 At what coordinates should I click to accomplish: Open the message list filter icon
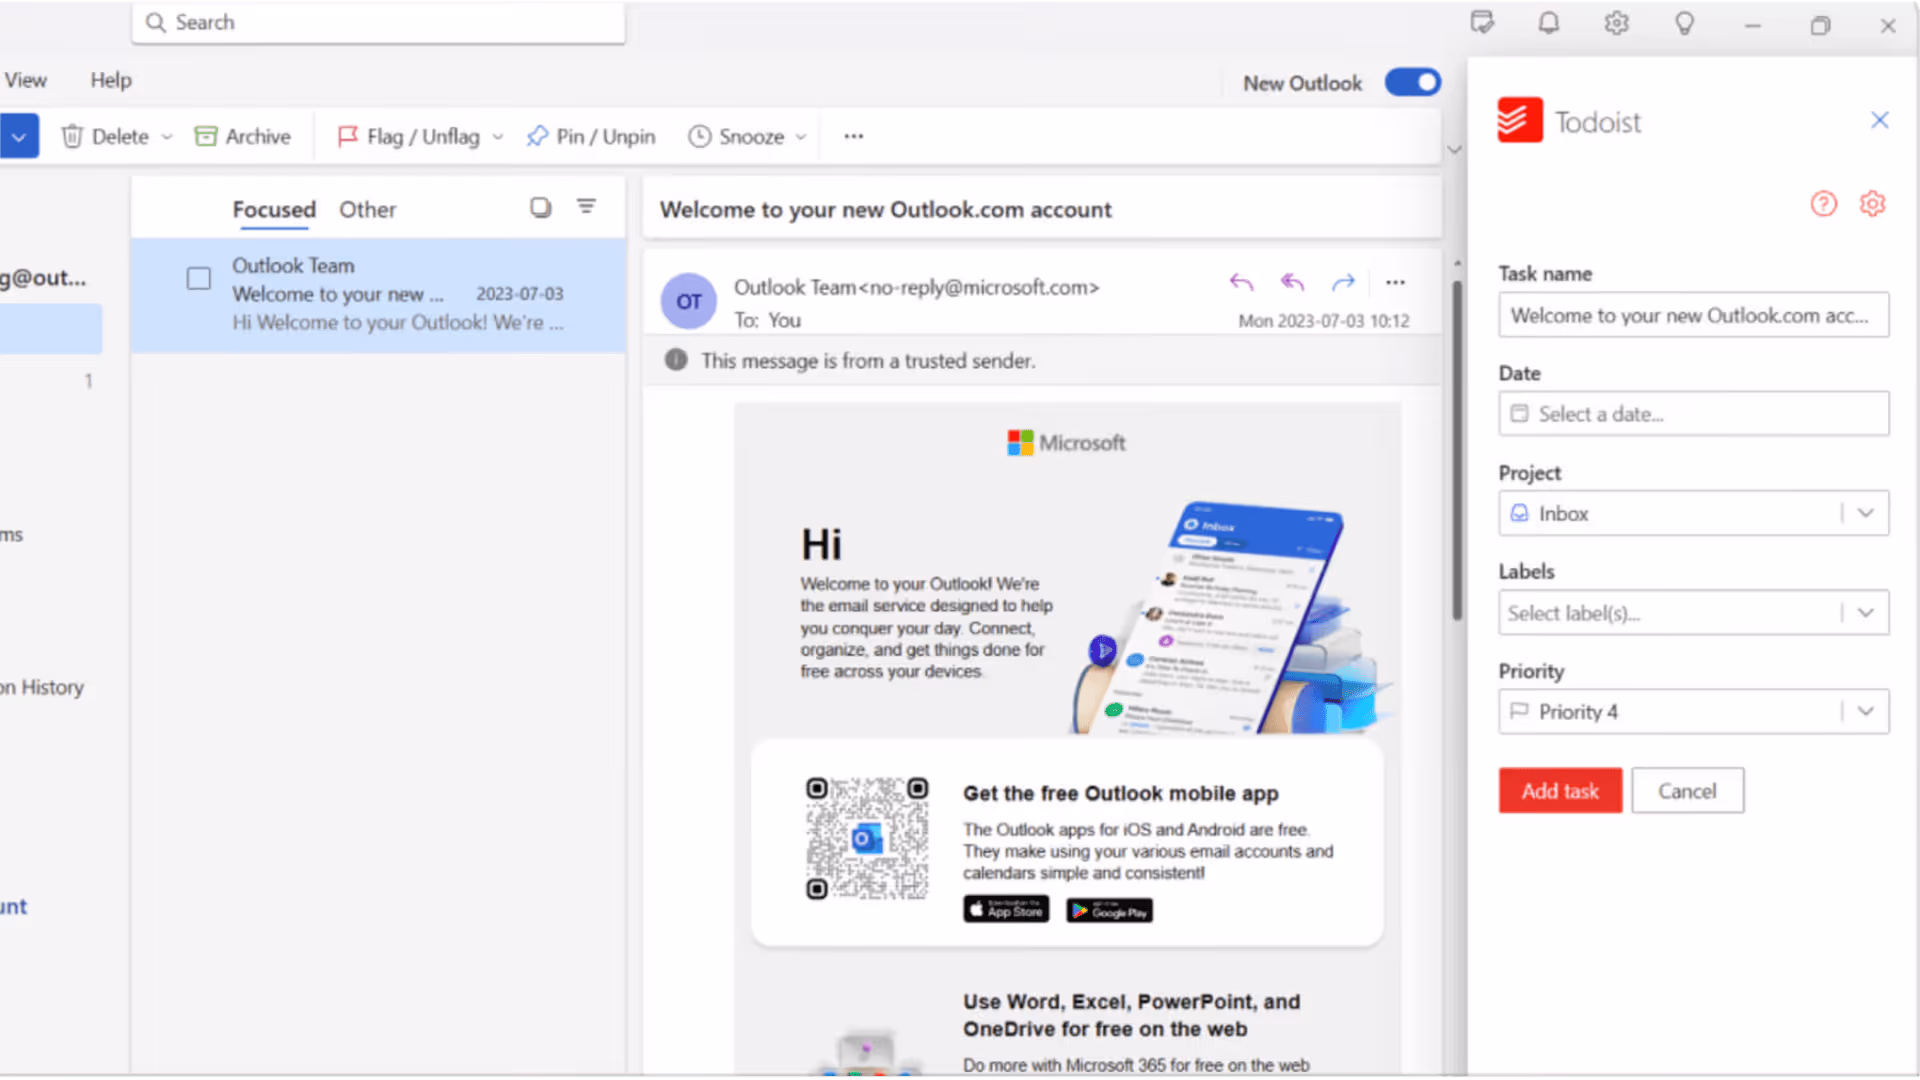(587, 206)
